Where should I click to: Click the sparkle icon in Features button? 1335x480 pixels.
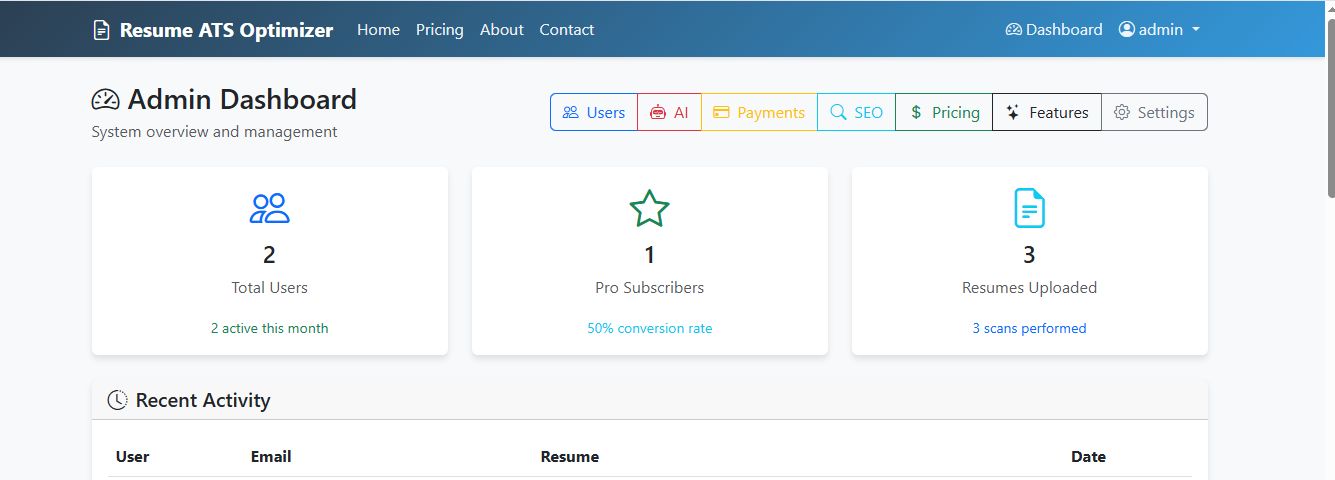tap(1013, 112)
